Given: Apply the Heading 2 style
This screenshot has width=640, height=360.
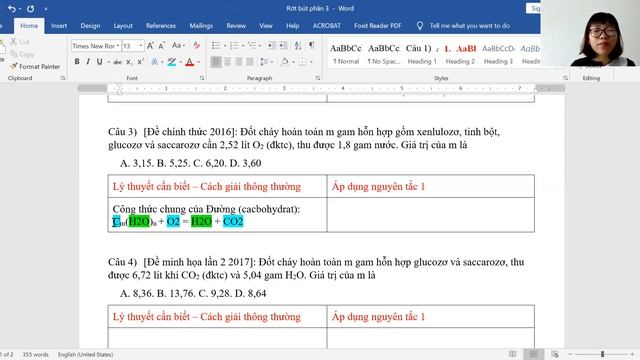Looking at the screenshot, I should pyautogui.click(x=460, y=54).
